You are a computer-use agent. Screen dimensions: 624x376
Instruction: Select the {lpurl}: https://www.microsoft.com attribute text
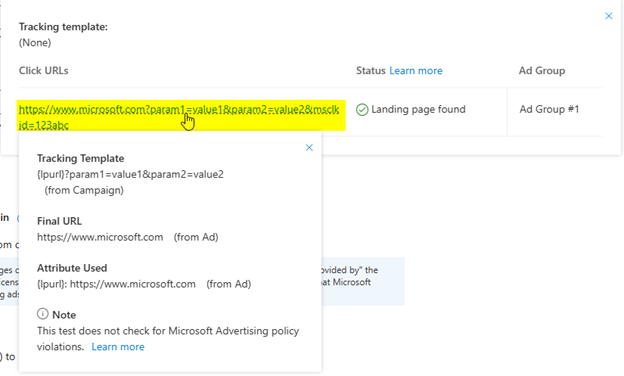point(116,284)
